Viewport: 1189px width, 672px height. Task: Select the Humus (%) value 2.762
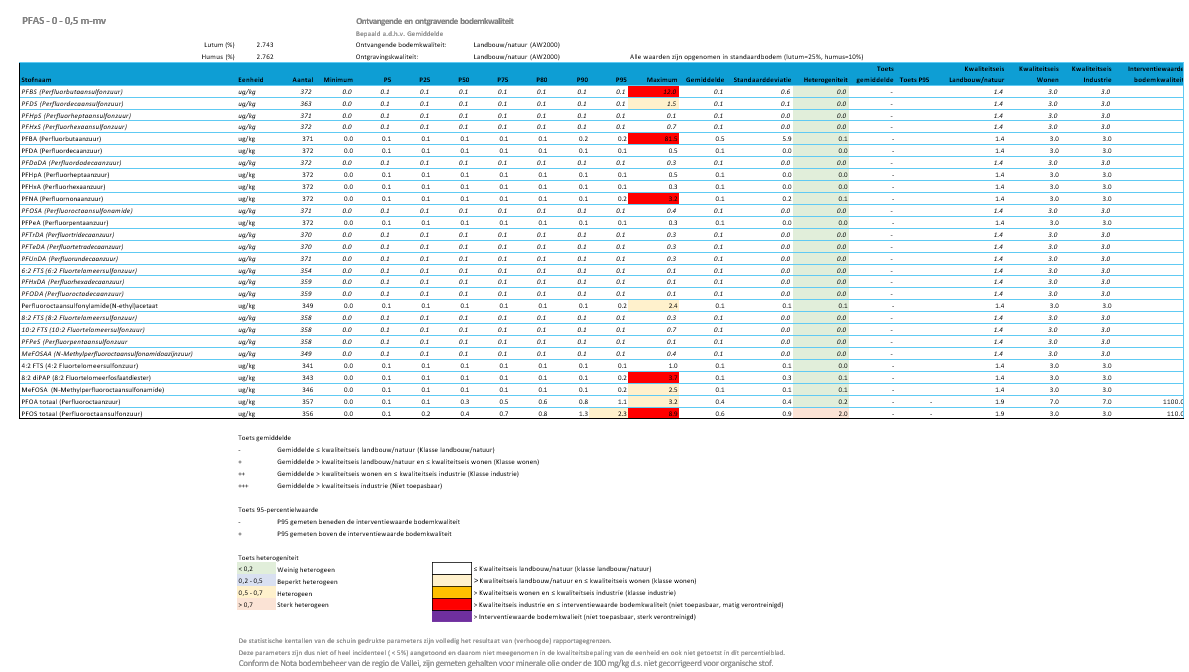[265, 57]
